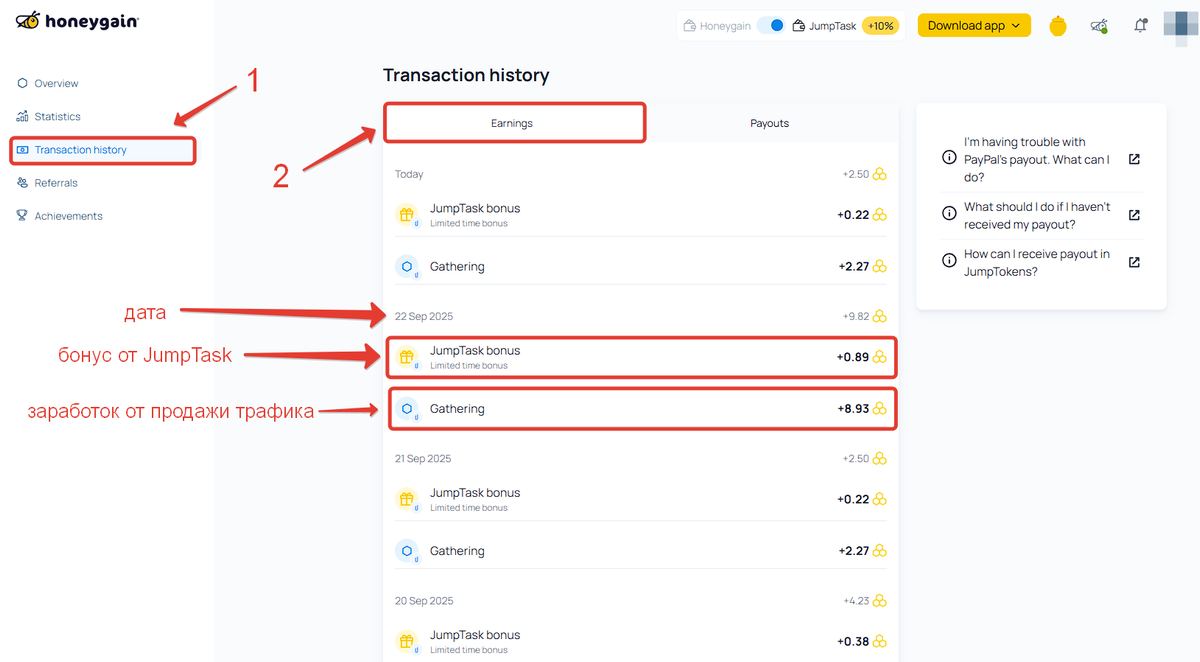
Task: Open Achievements in the sidebar
Action: 68,216
